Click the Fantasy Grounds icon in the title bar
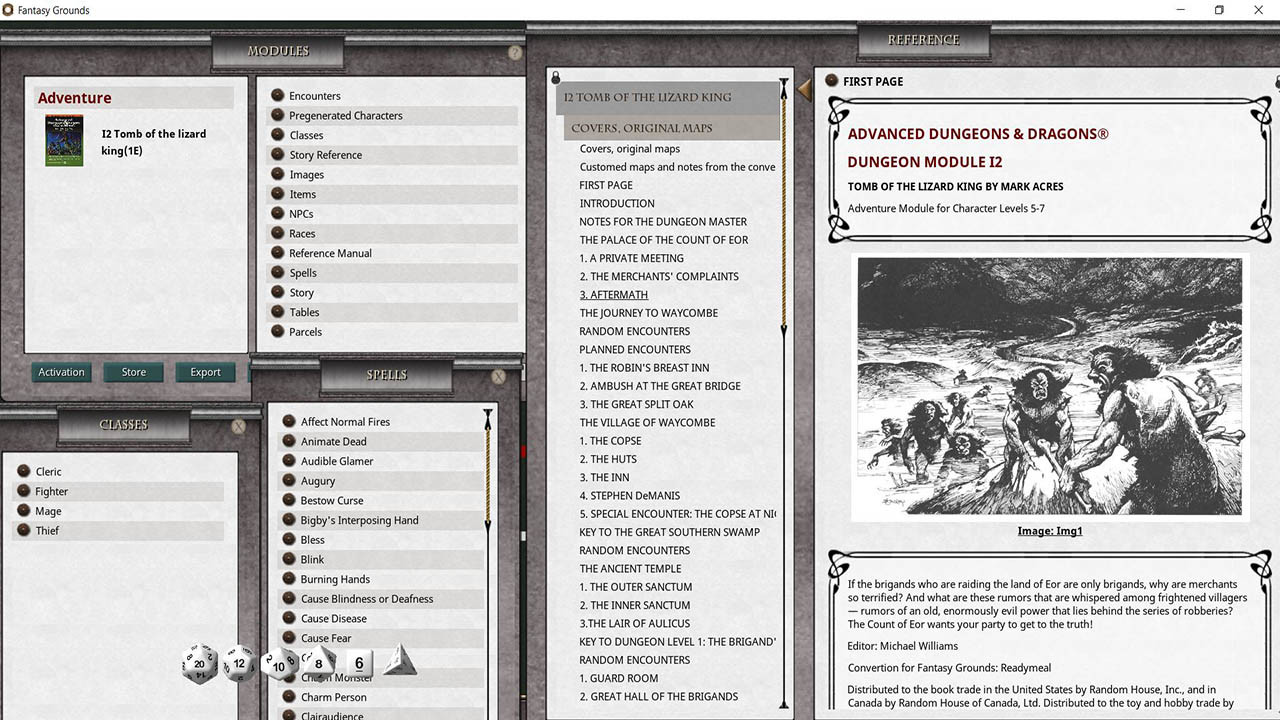The width and height of the screenshot is (1280, 720). [10, 10]
